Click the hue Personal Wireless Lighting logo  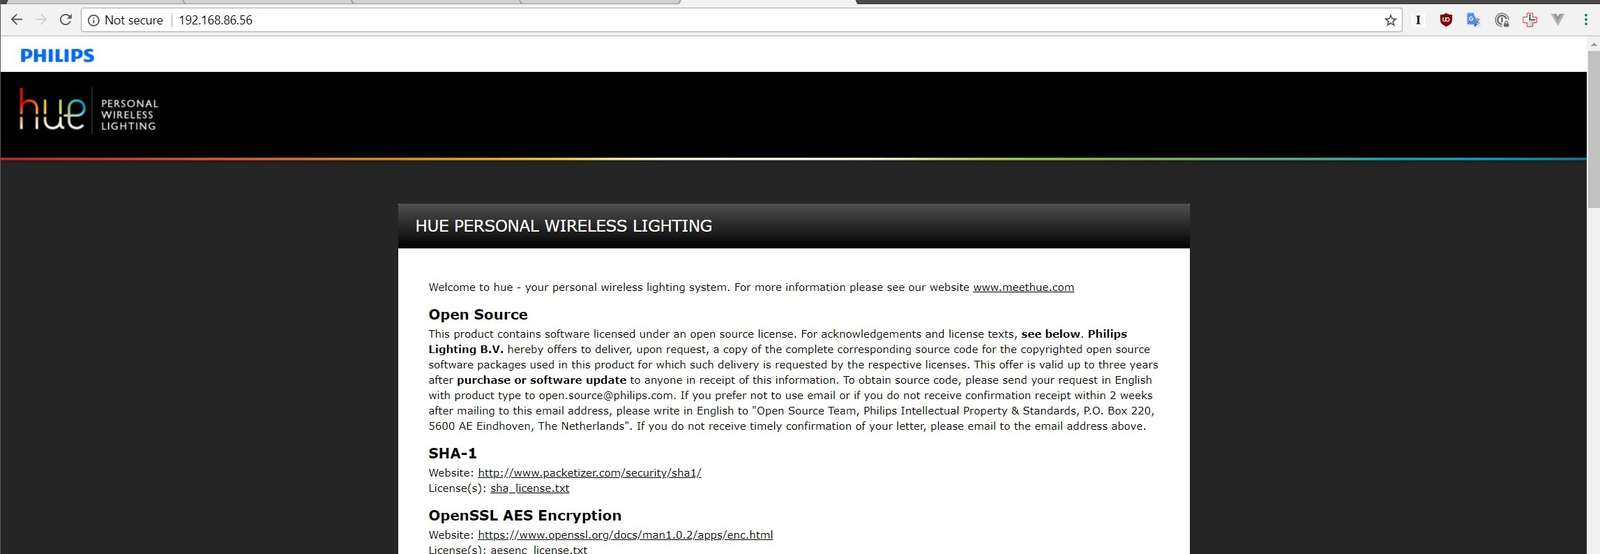(88, 110)
